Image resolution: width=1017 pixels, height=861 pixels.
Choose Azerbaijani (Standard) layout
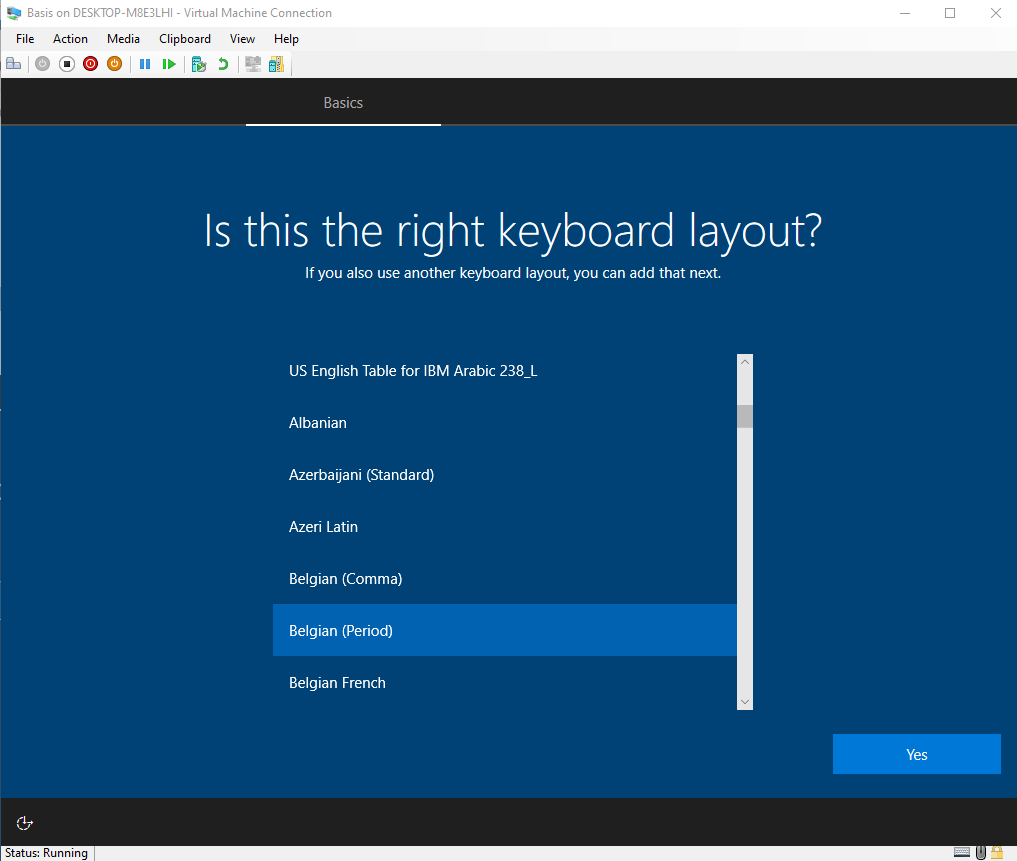click(505, 474)
